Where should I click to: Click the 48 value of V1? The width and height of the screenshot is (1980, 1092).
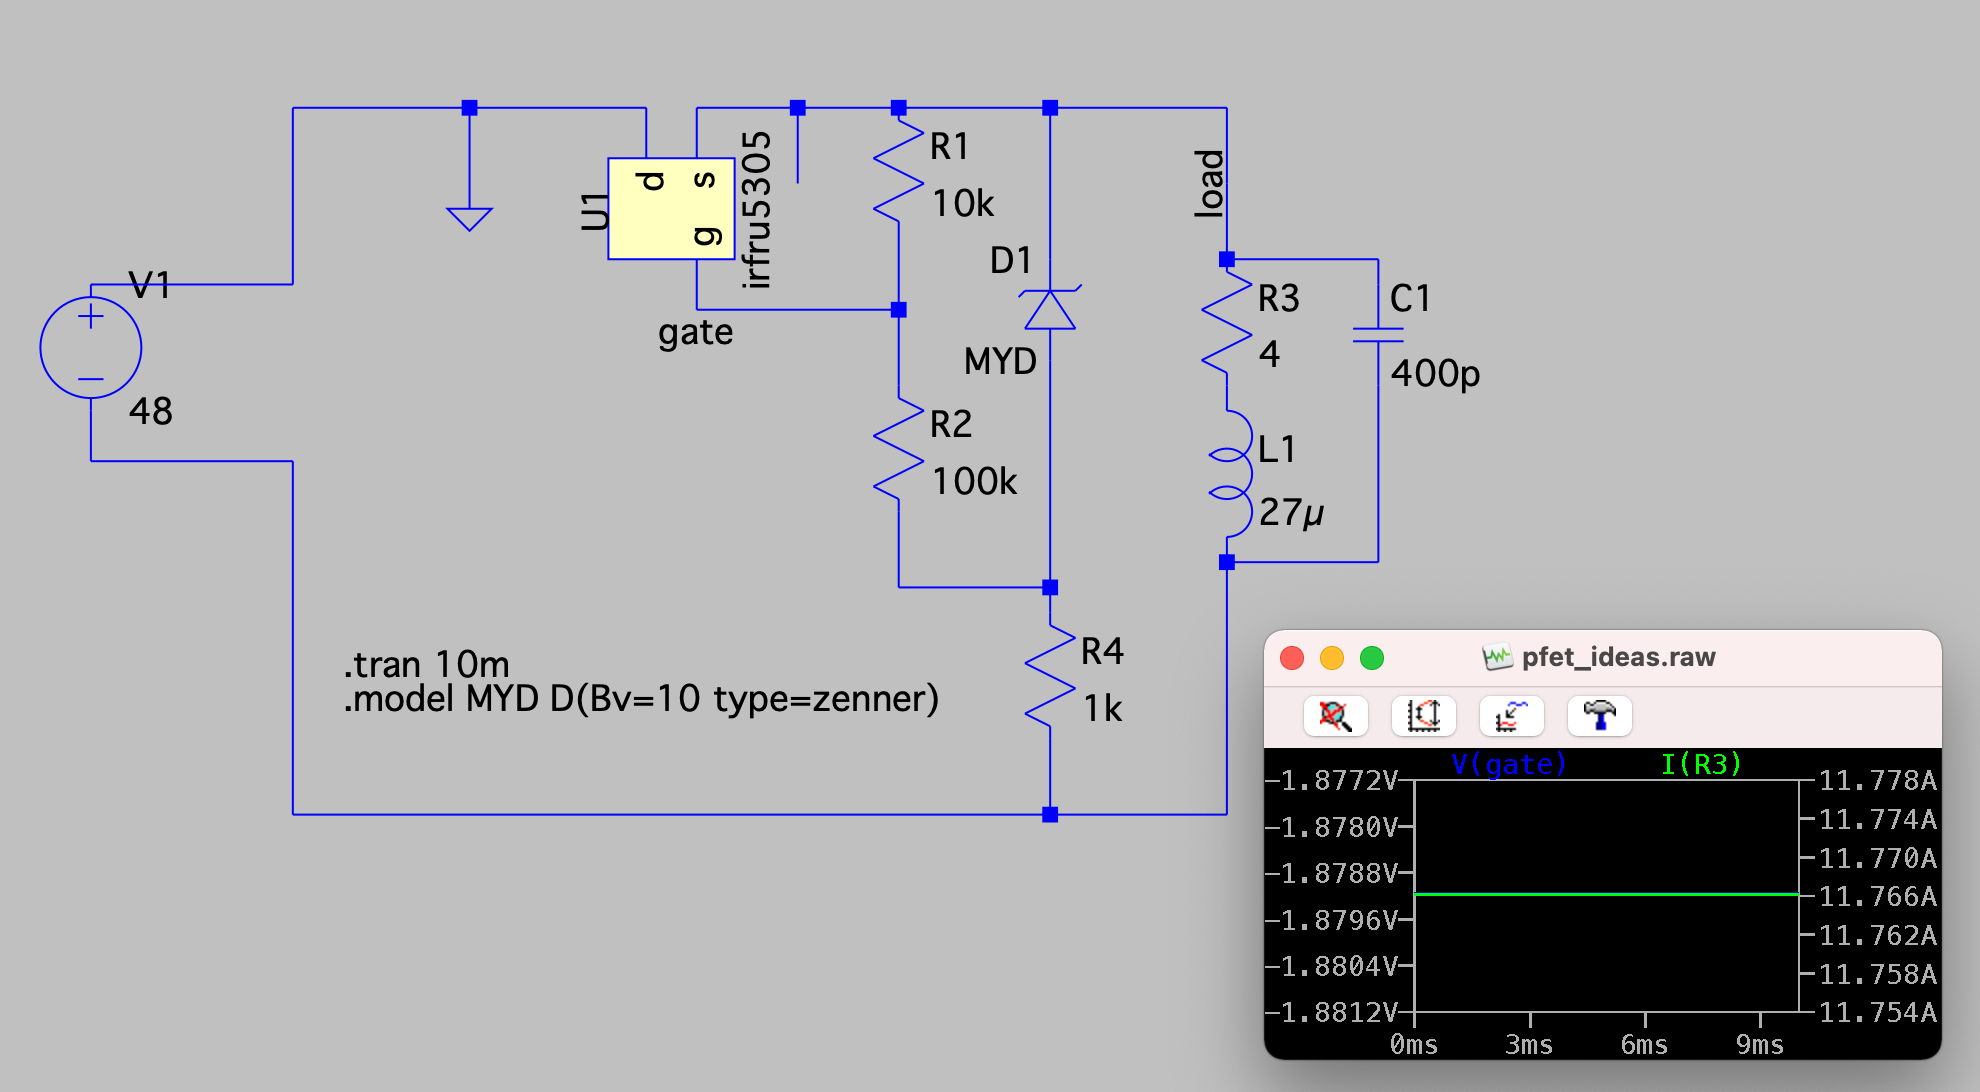tap(151, 411)
